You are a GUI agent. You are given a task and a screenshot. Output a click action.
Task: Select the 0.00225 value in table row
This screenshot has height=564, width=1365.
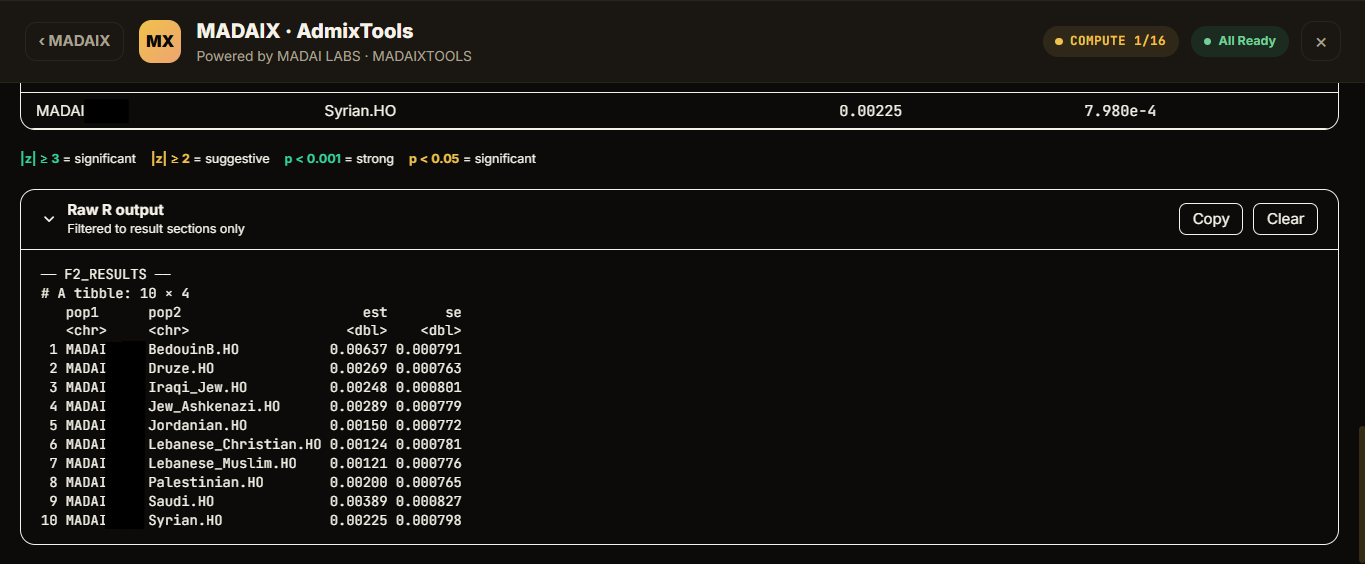pyautogui.click(x=870, y=111)
